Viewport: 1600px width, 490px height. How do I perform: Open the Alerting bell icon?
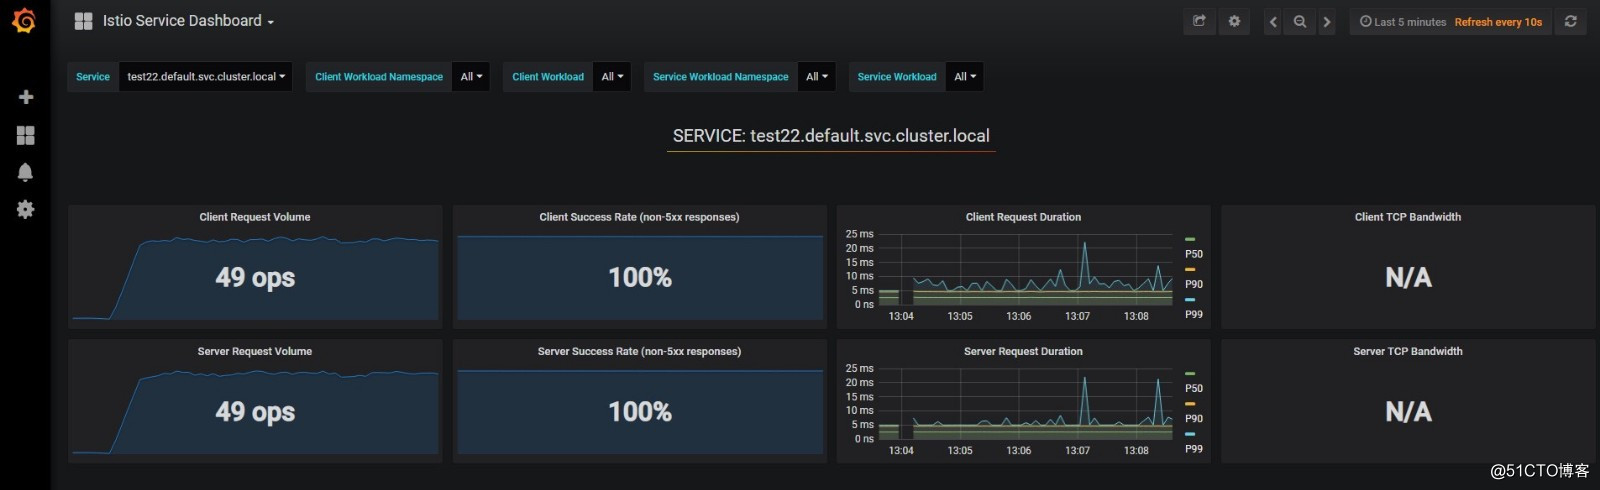[26, 172]
